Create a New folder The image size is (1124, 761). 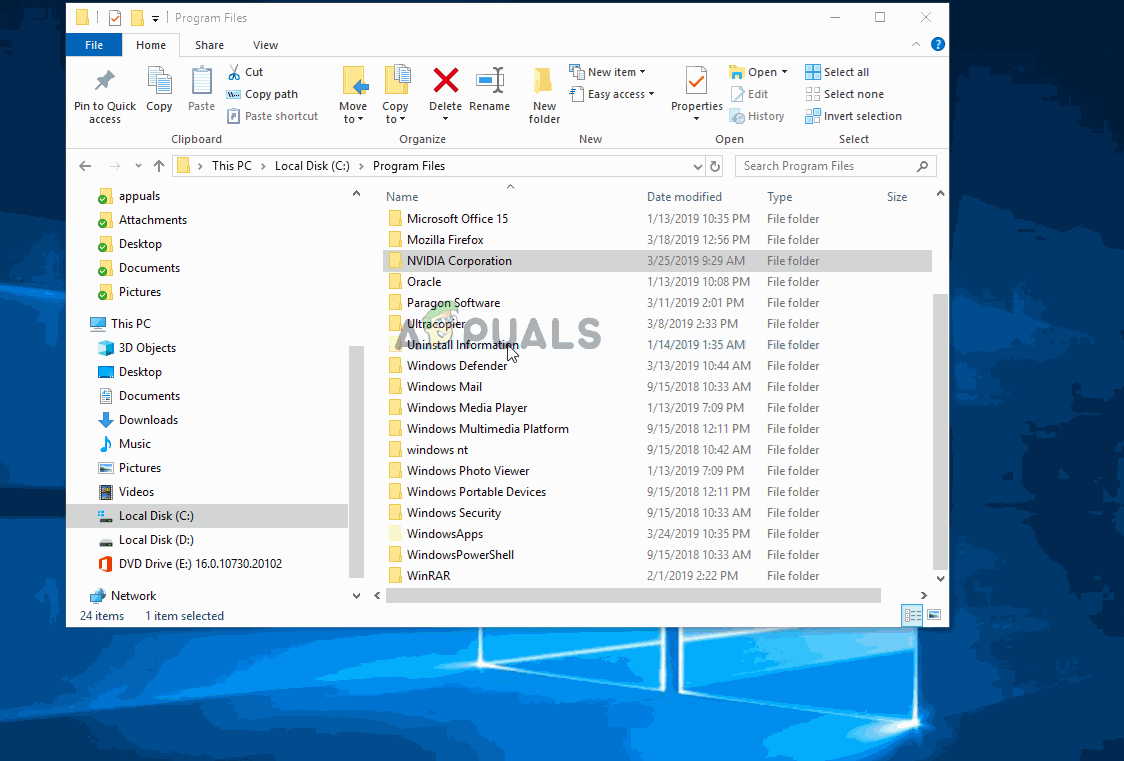544,95
